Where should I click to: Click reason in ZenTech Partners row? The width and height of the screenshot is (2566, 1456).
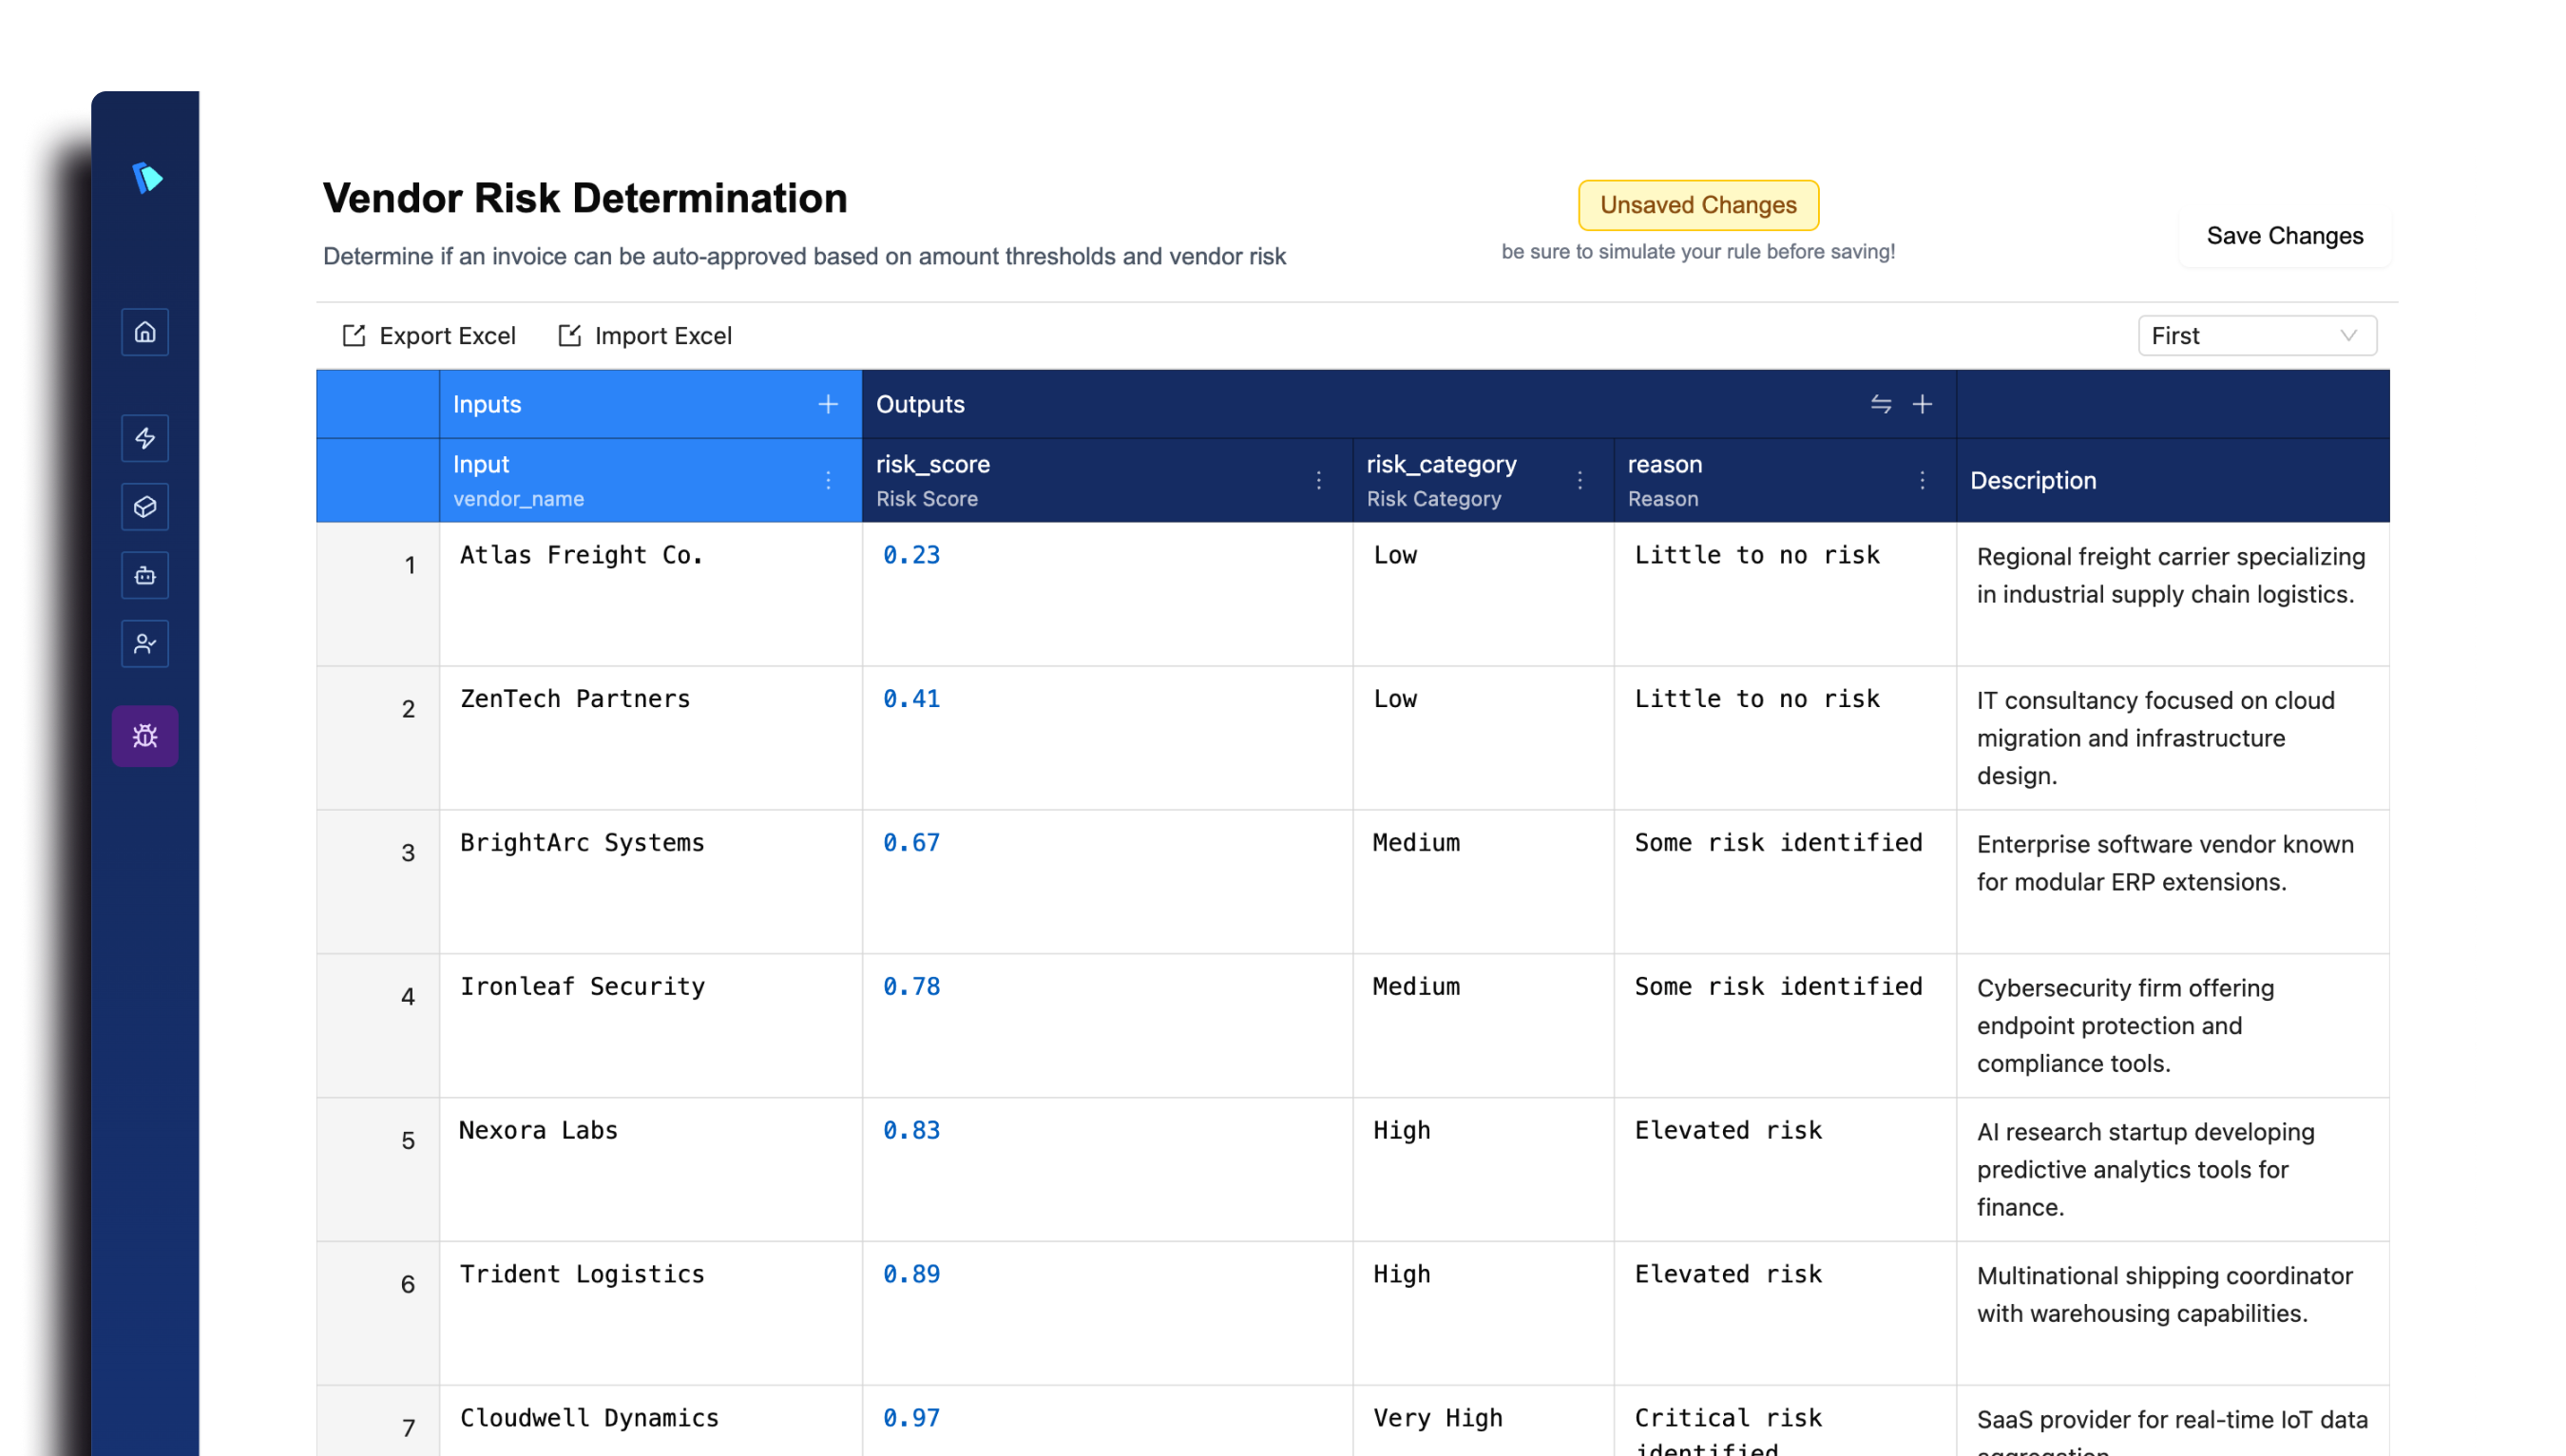(1784, 738)
